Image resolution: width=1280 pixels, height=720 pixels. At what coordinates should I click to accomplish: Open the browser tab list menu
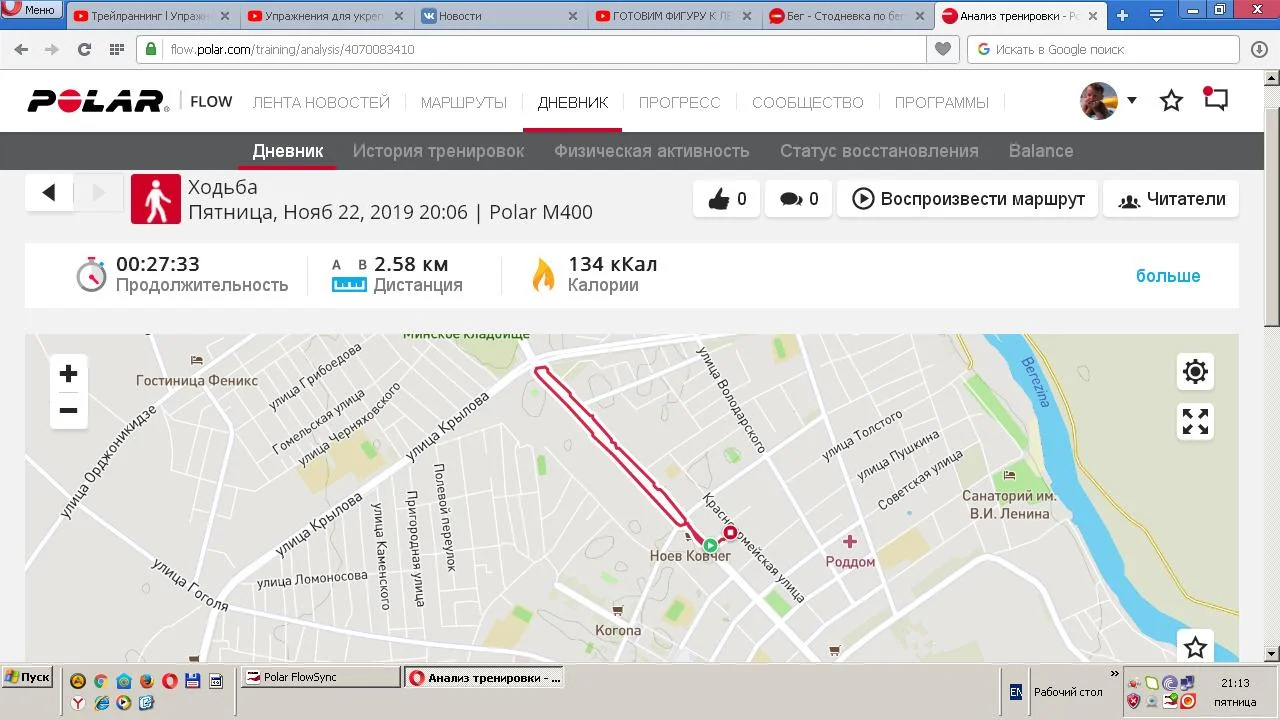1157,15
